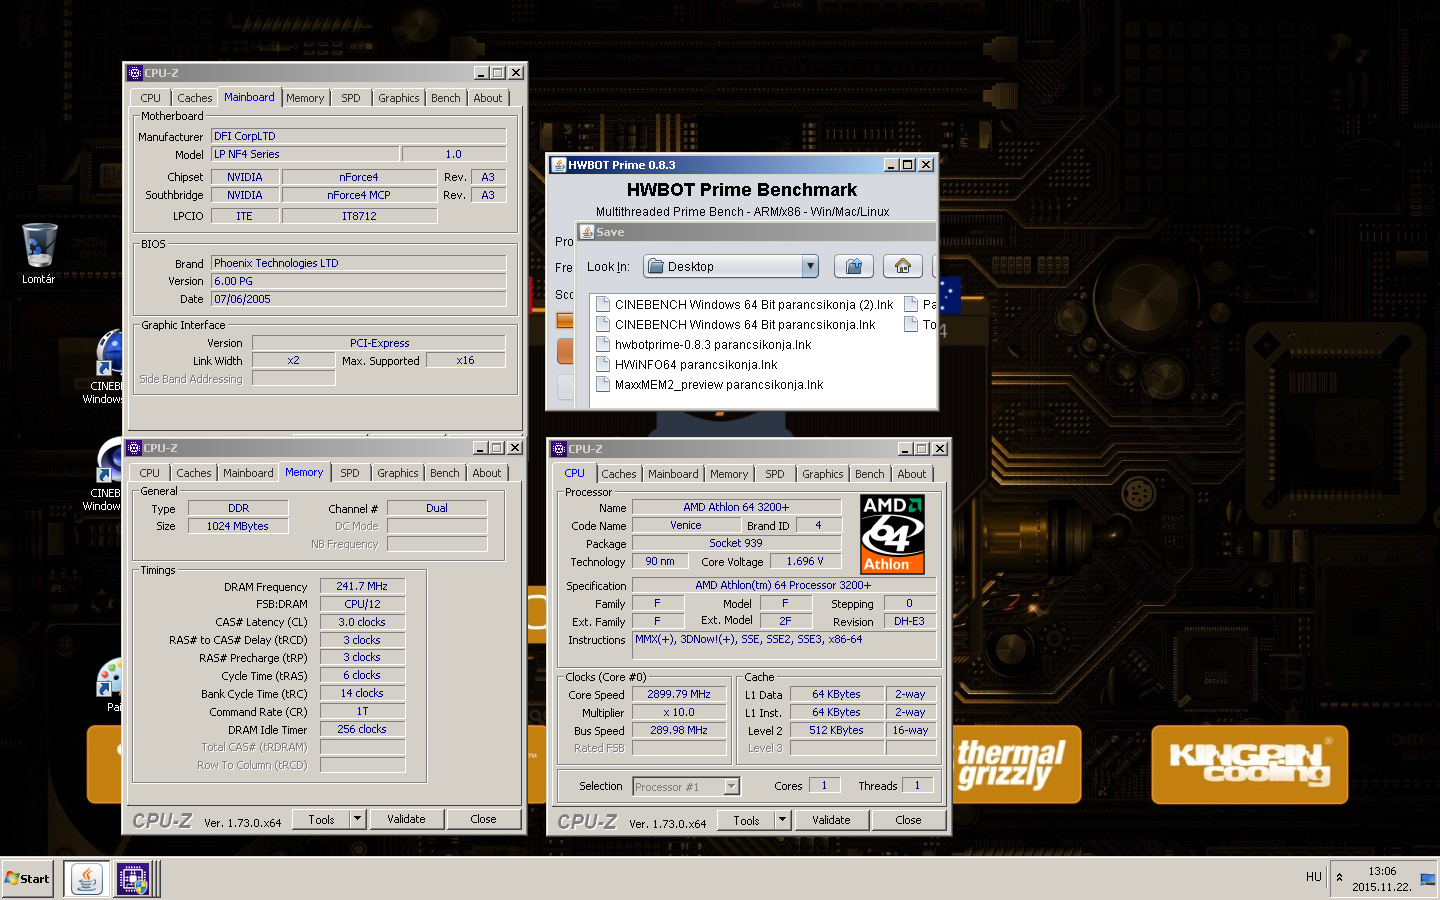
Task: Click BIOS brand Phoenix Technologies LTD
Action: pyautogui.click(x=359, y=263)
